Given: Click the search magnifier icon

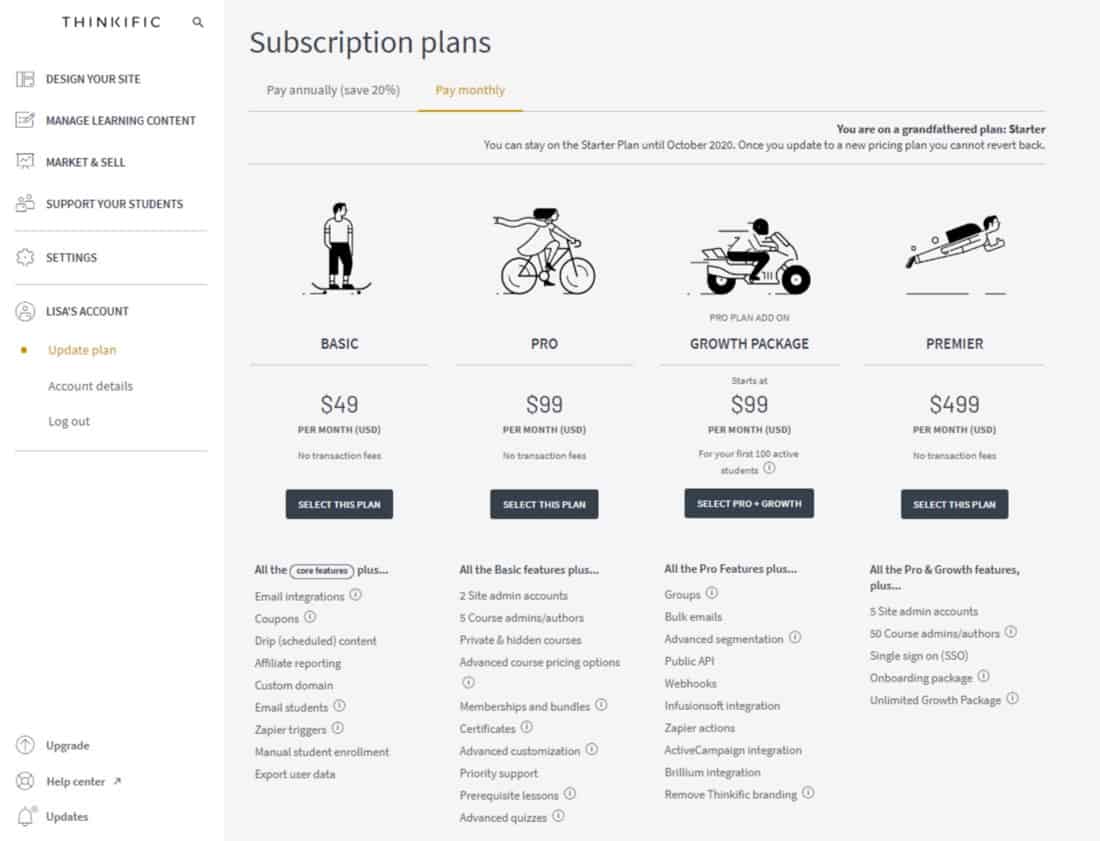Looking at the screenshot, I should (x=198, y=22).
